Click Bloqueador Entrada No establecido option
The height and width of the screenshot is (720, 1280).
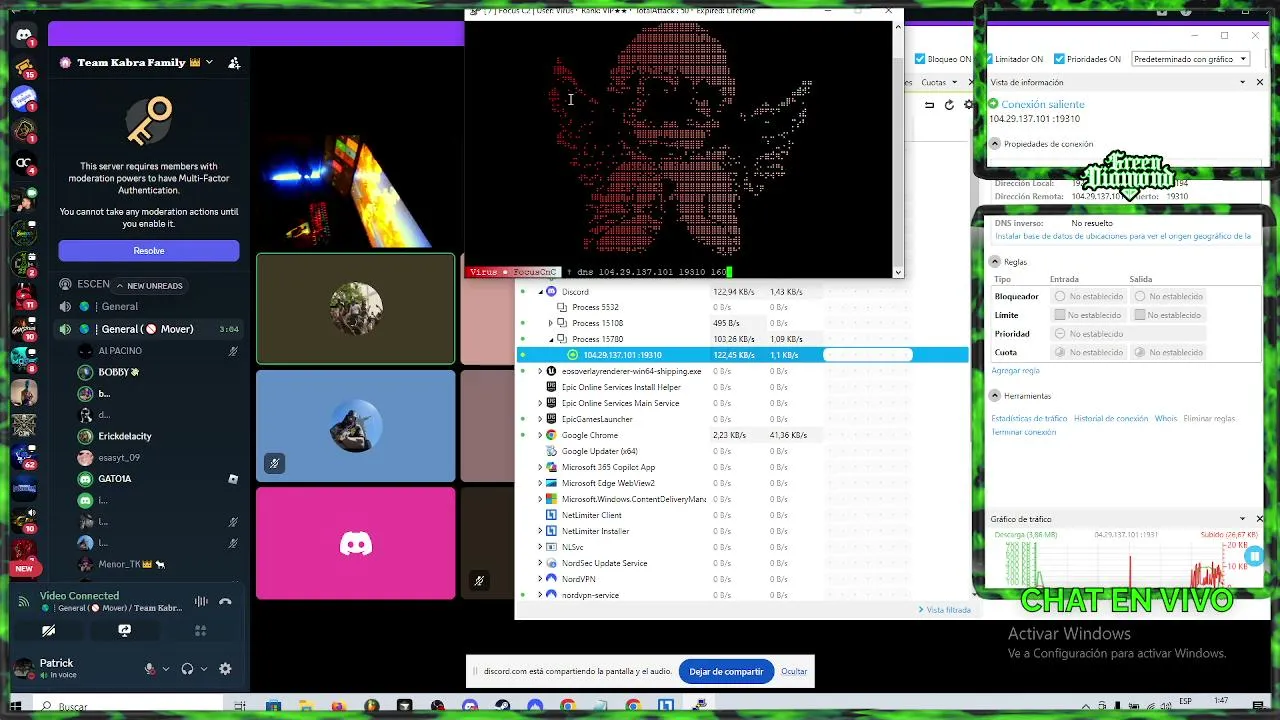1086,296
